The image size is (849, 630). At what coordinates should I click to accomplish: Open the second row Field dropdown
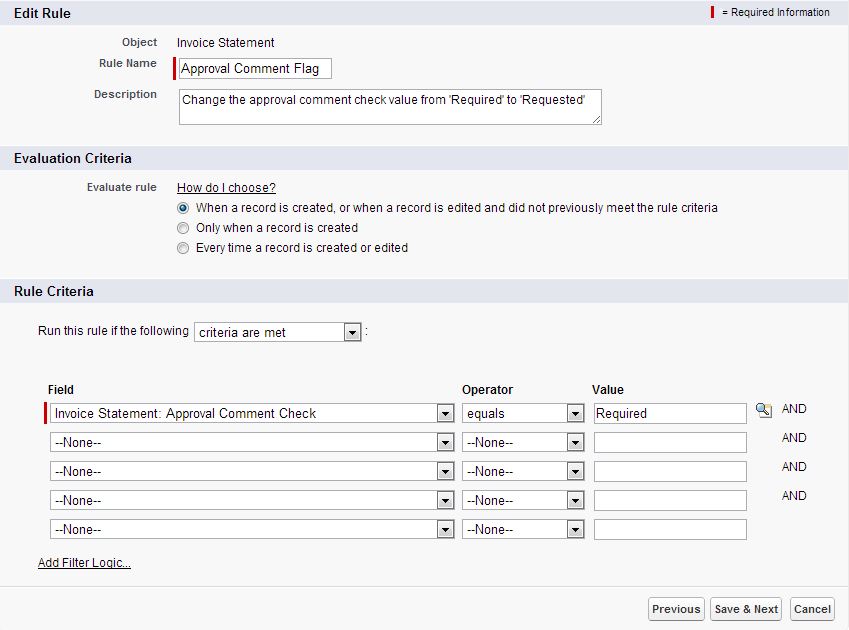click(x=252, y=442)
